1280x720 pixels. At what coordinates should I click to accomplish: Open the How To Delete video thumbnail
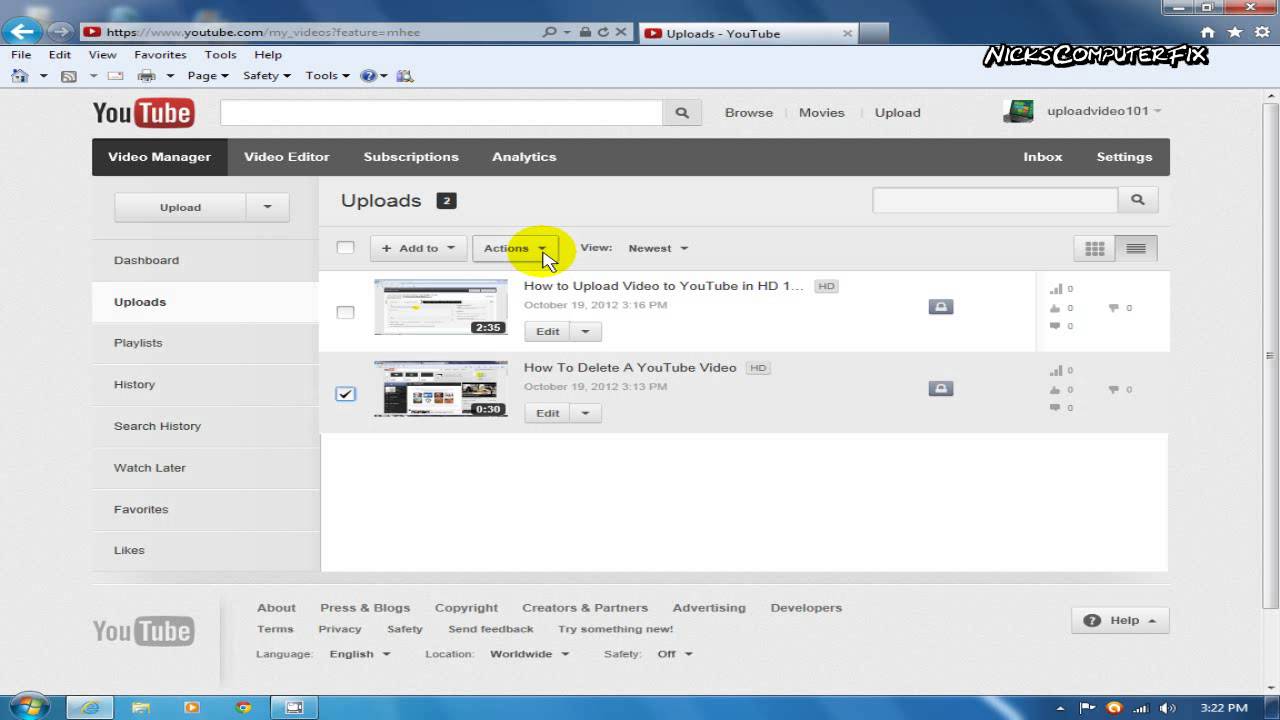(441, 389)
